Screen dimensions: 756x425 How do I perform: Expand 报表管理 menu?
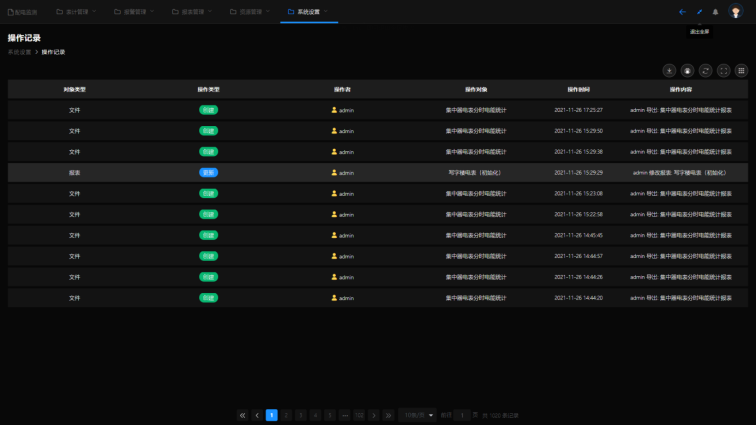point(192,12)
